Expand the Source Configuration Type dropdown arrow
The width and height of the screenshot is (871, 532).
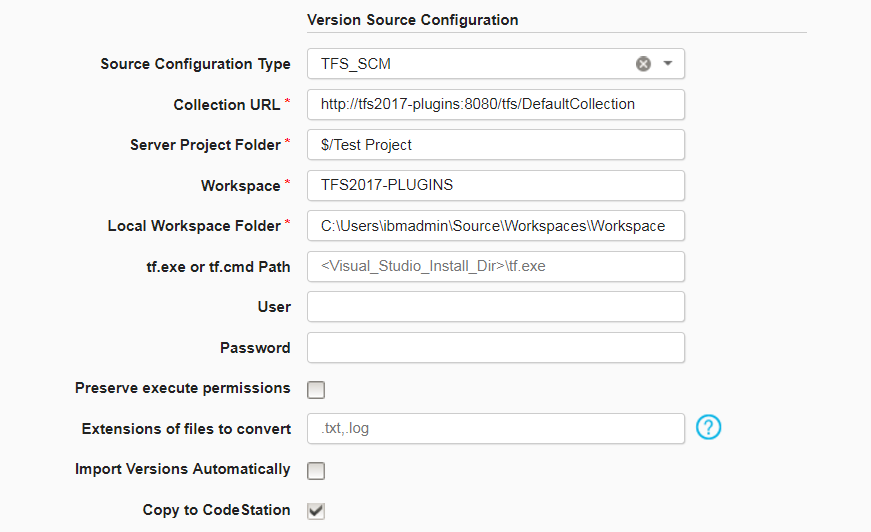pyautogui.click(x=668, y=64)
